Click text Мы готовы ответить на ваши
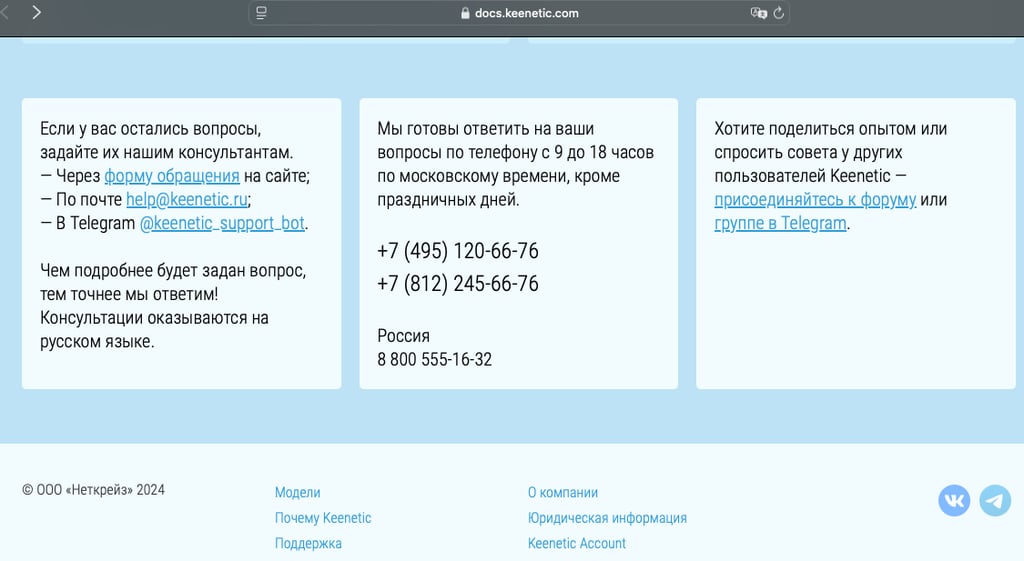Image resolution: width=1024 pixels, height=561 pixels. tap(485, 129)
